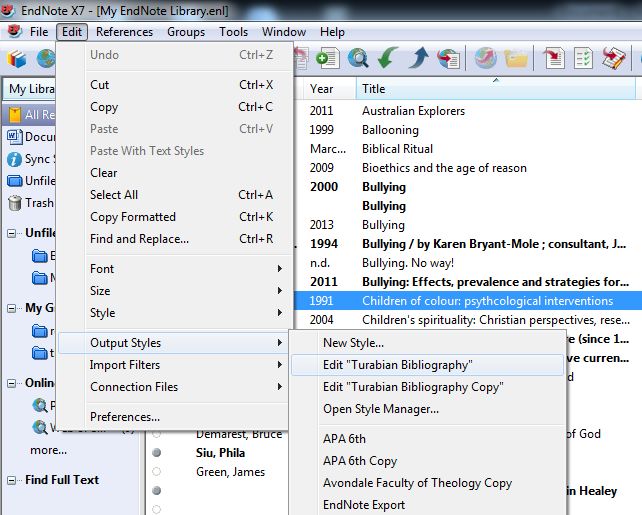The height and width of the screenshot is (515, 642).
Task: Choose Clear from the Edit menu
Action: click(175, 173)
